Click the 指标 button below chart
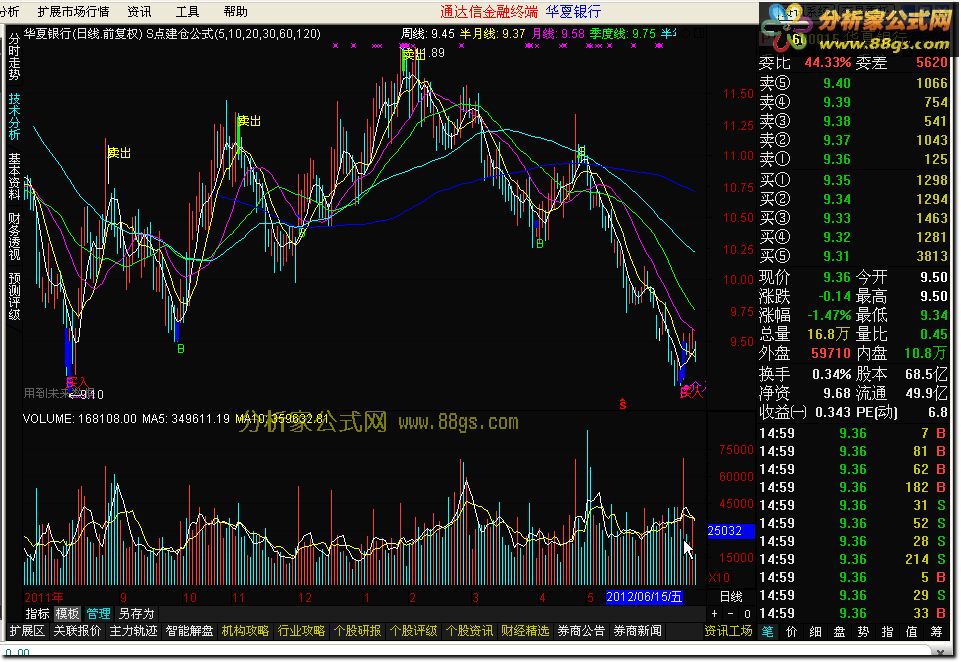Image resolution: width=961 pixels, height=662 pixels. coord(37,614)
